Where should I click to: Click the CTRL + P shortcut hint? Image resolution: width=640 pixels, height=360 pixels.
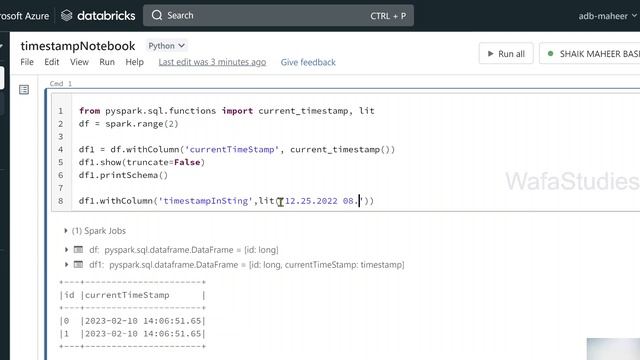point(388,16)
